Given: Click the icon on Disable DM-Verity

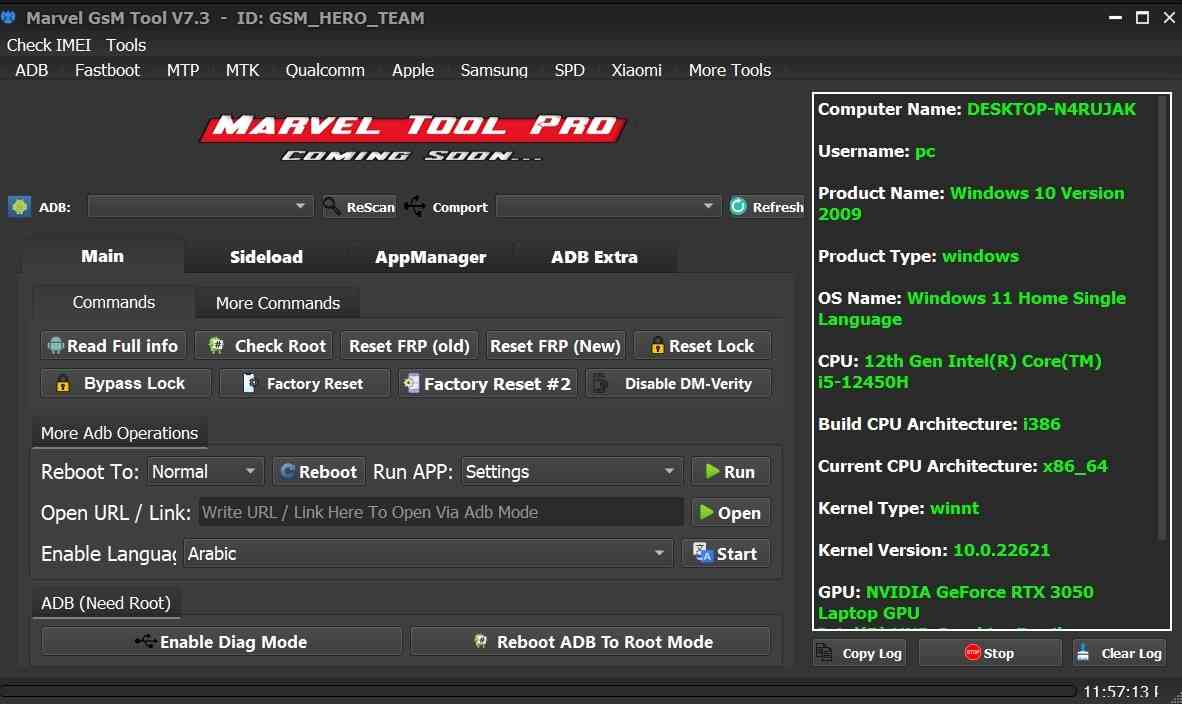Looking at the screenshot, I should coord(600,383).
